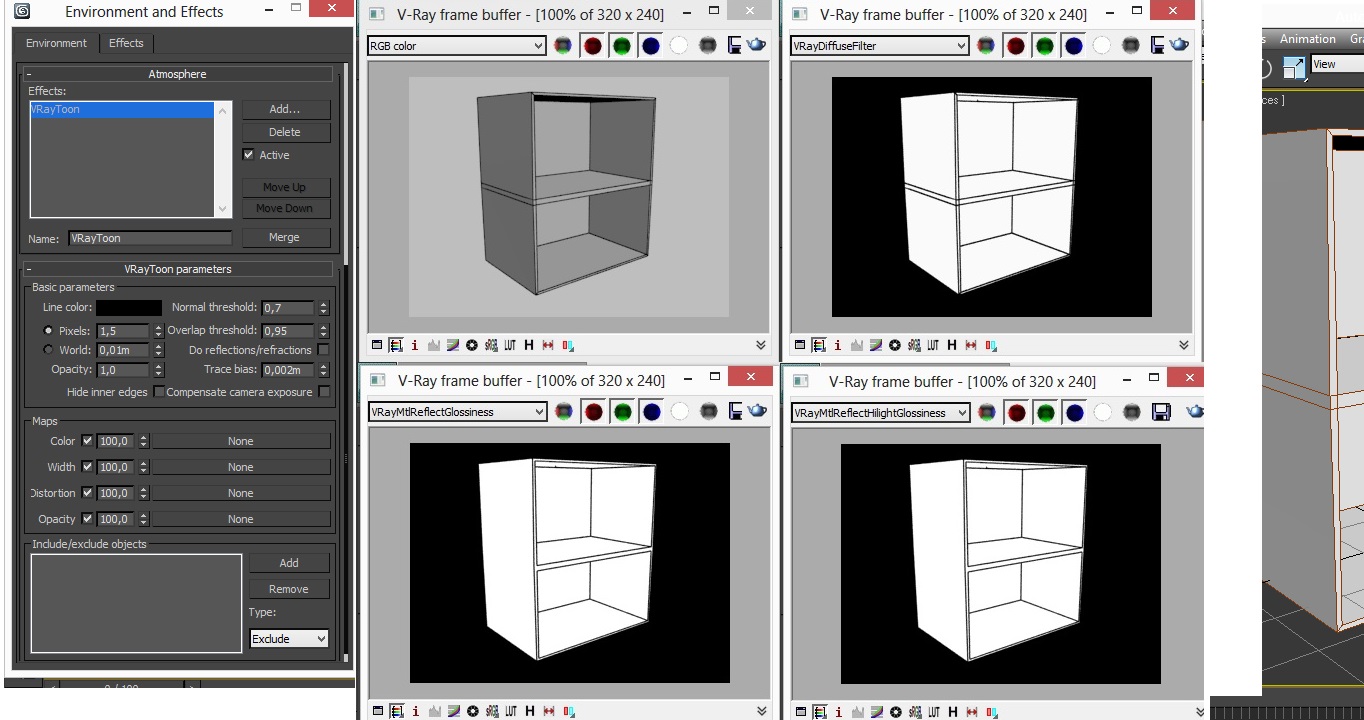Open the View coordinate dropdown in 3ds Max
Screen dimensions: 1364x720
pyautogui.click(x=1336, y=64)
